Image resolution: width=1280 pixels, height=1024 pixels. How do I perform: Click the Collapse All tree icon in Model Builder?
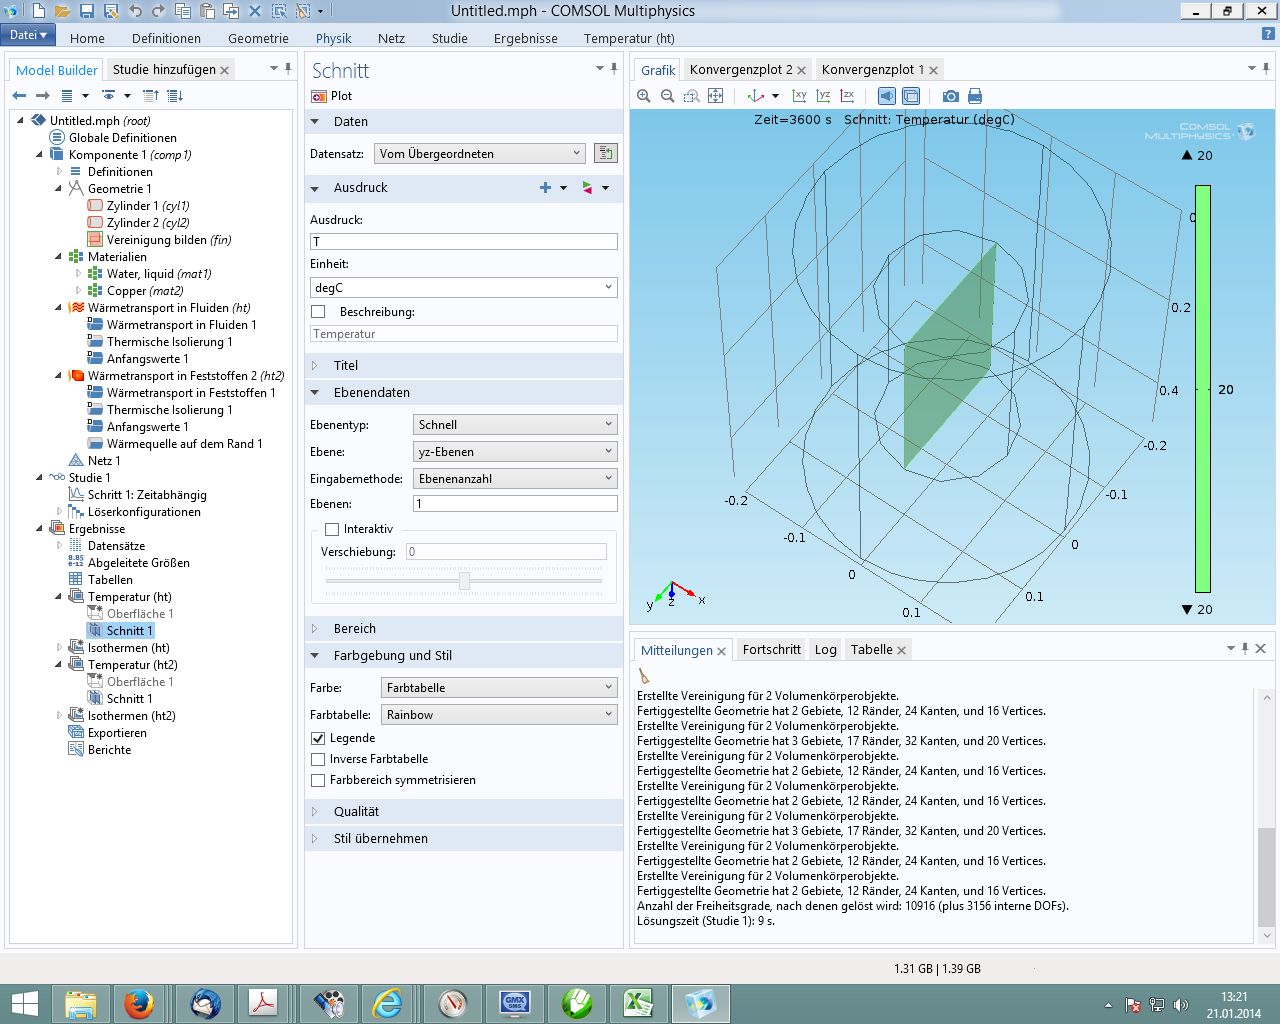[151, 96]
